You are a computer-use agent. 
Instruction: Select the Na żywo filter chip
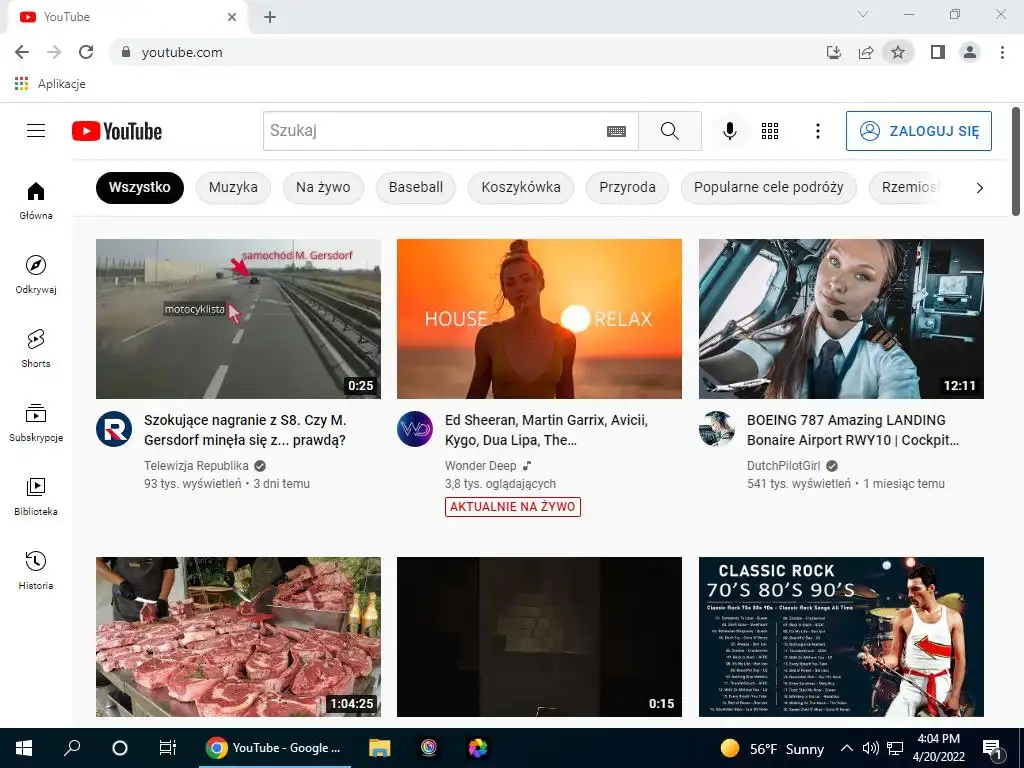coord(323,187)
